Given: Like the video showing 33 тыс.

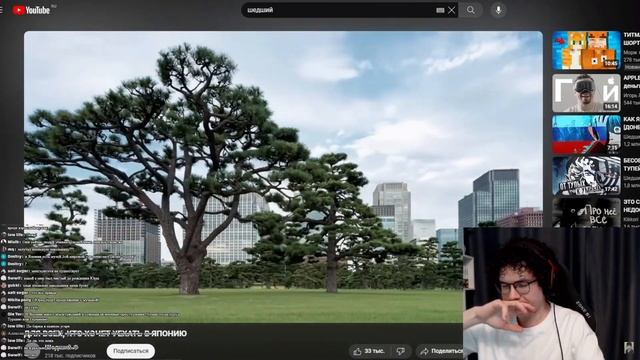Looking at the screenshot, I should [369, 351].
